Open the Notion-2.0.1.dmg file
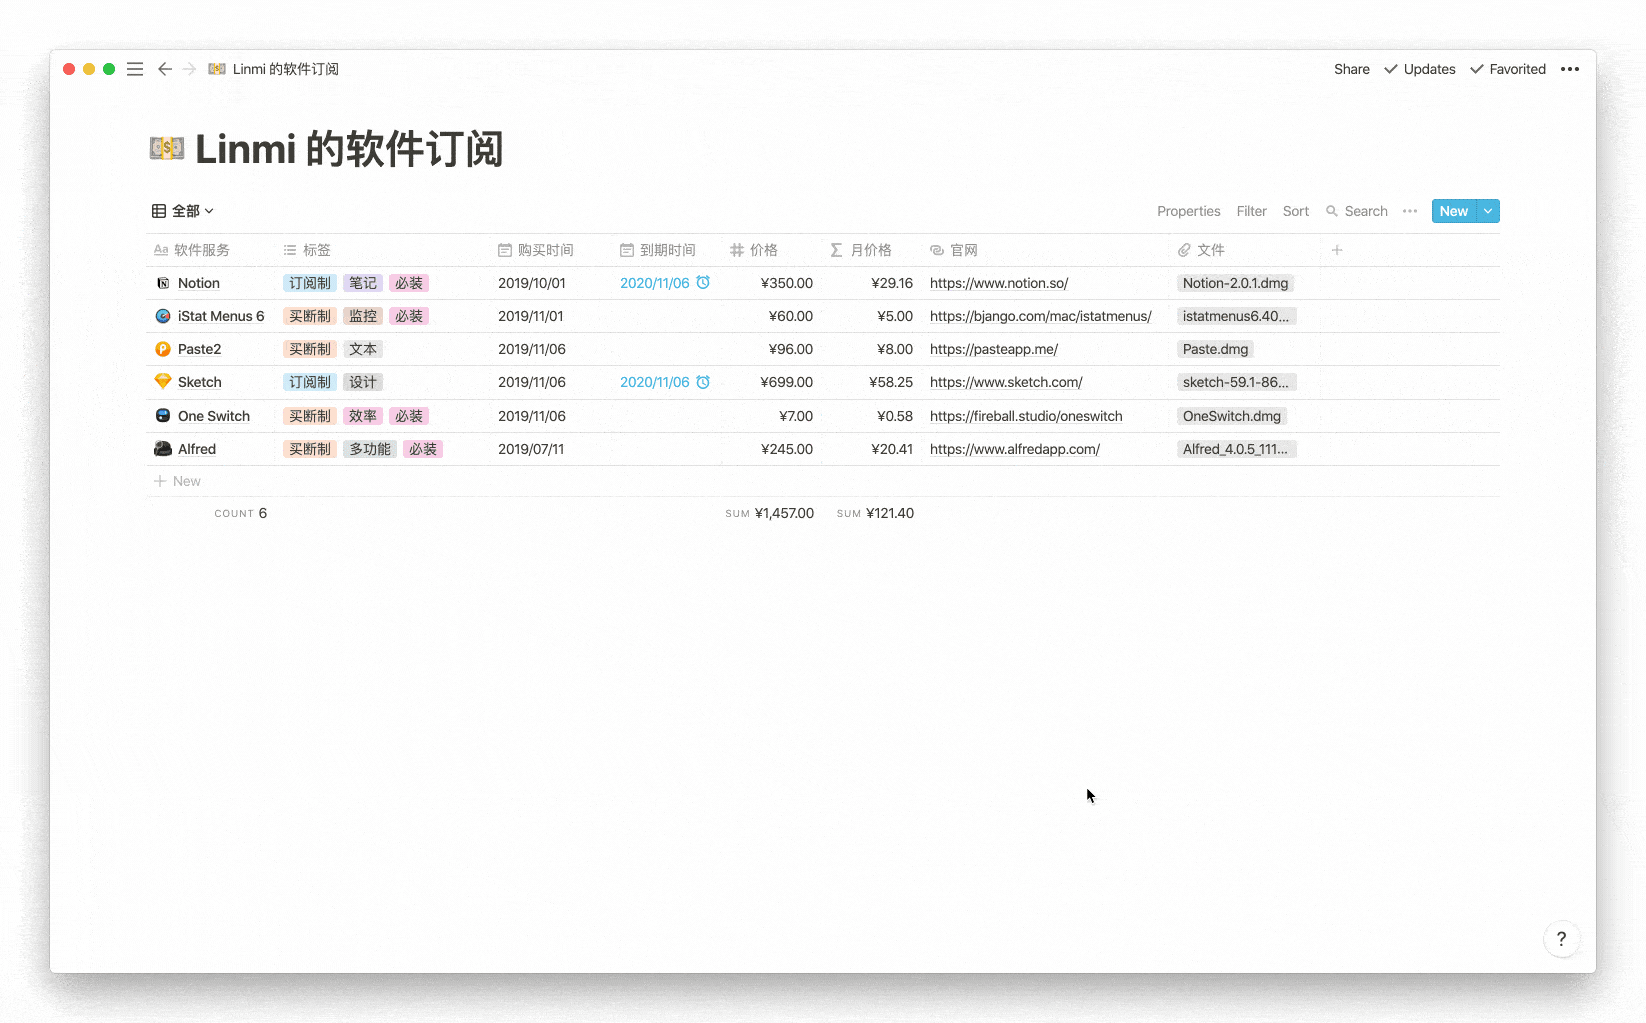Image resolution: width=1646 pixels, height=1023 pixels. coord(1236,283)
